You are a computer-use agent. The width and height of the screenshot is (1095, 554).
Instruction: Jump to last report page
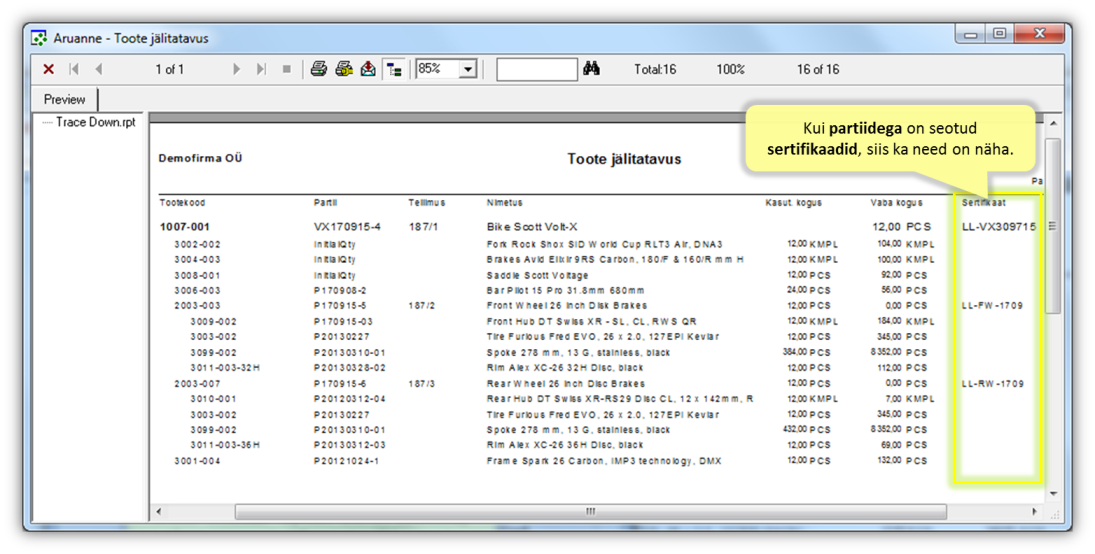(x=261, y=69)
